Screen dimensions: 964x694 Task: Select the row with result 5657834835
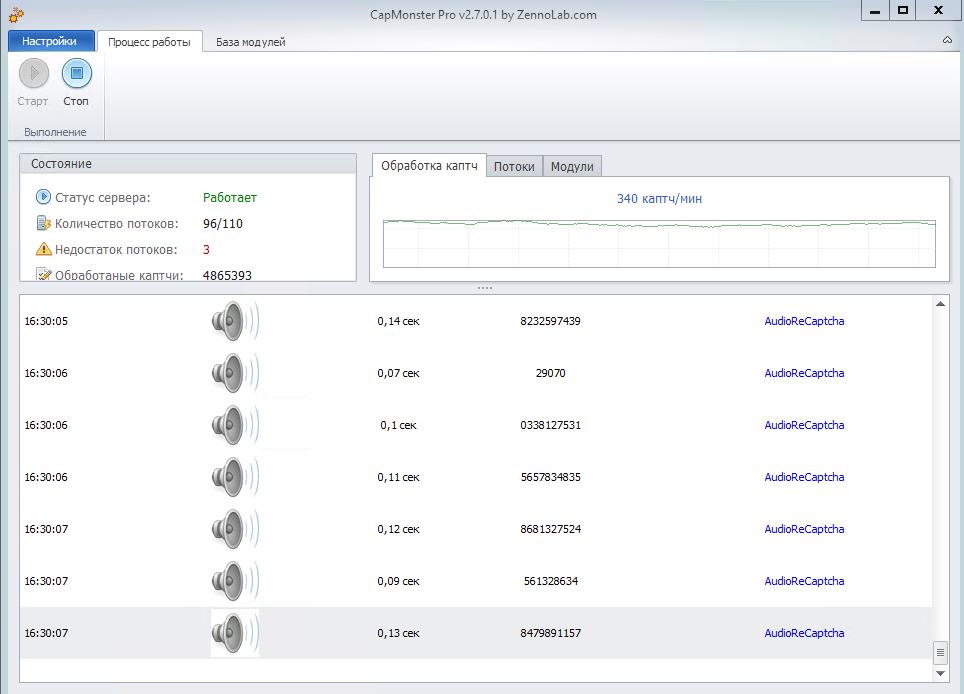[x=550, y=477]
